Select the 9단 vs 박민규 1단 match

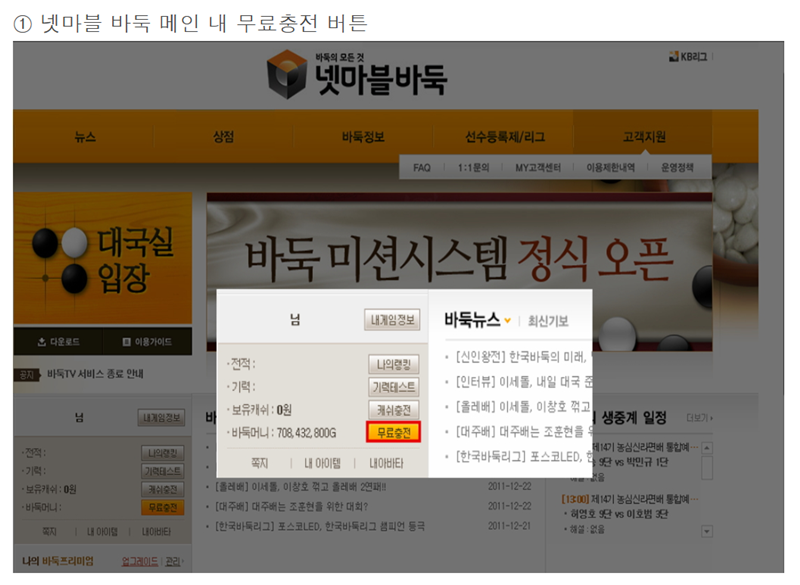coord(631,462)
